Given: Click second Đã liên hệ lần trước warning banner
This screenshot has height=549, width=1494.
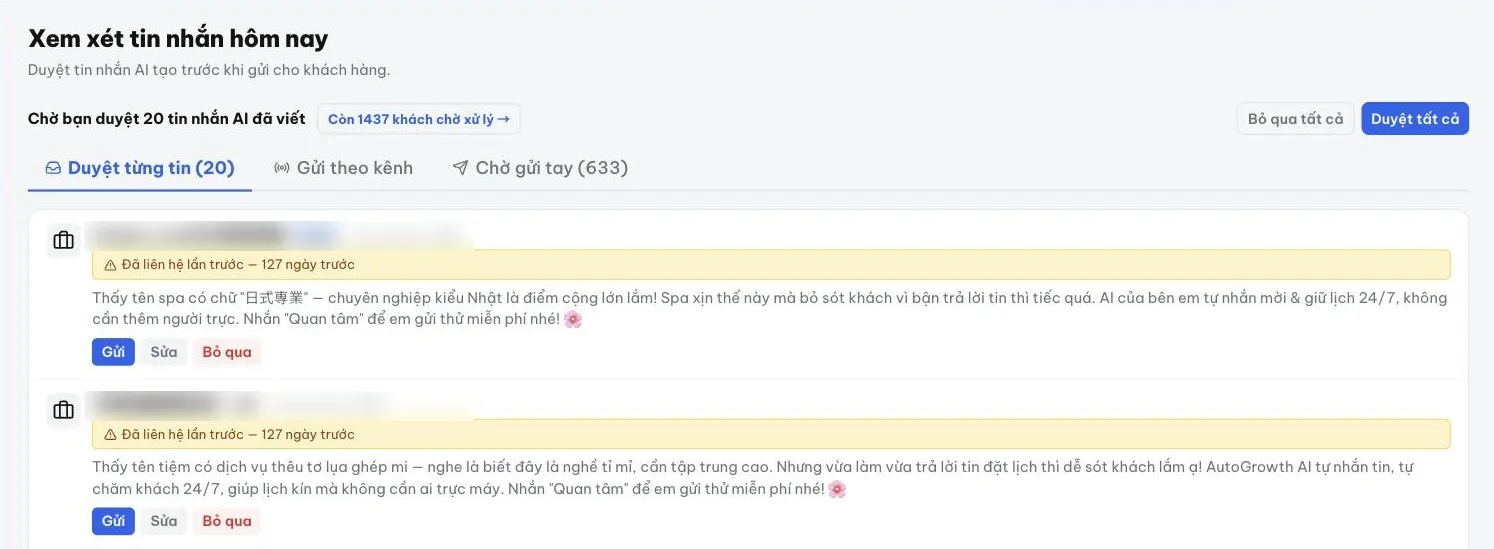Looking at the screenshot, I should point(771,435).
